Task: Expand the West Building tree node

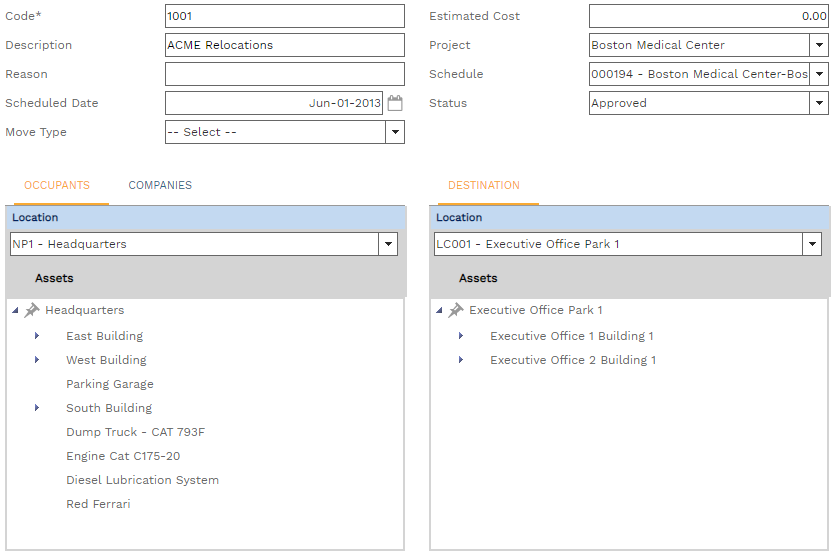Action: [x=37, y=360]
